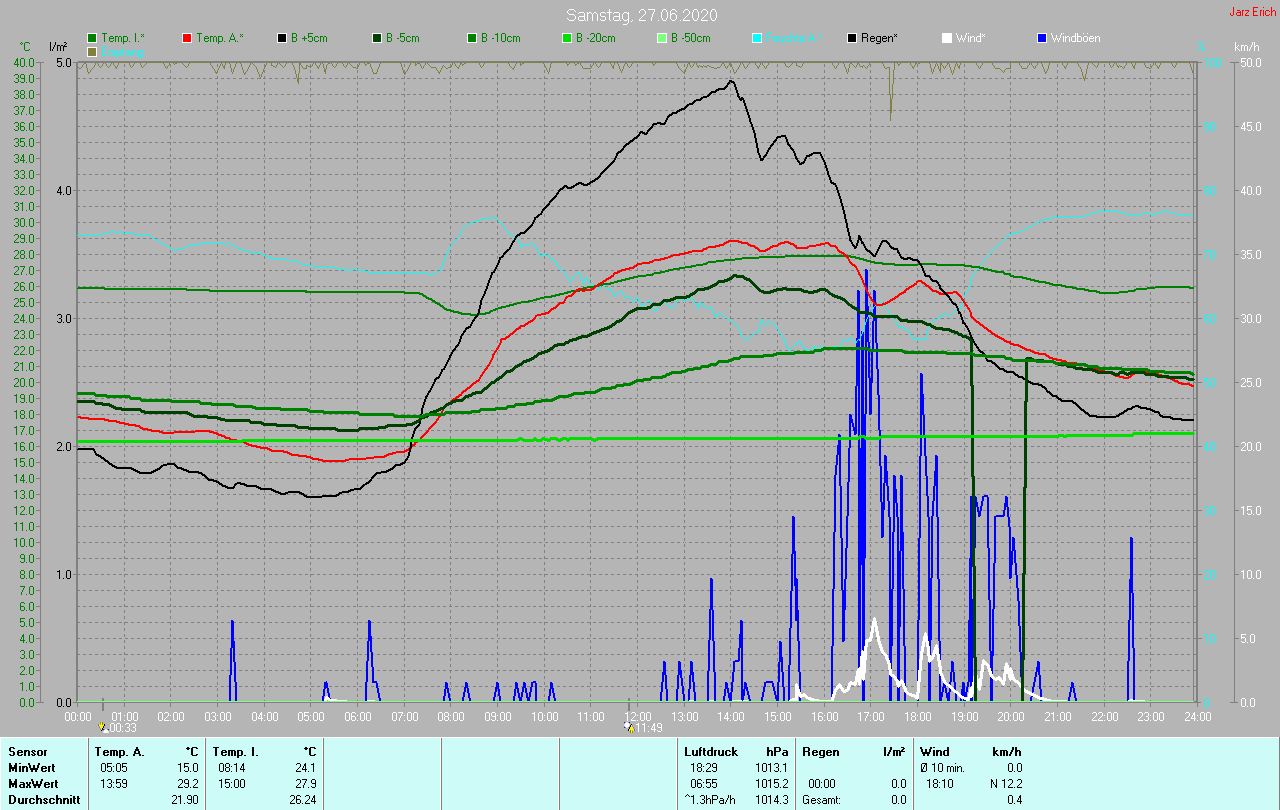This screenshot has width=1280, height=810.
Task: Click the green Temp. I. legend square
Action: coord(93,38)
